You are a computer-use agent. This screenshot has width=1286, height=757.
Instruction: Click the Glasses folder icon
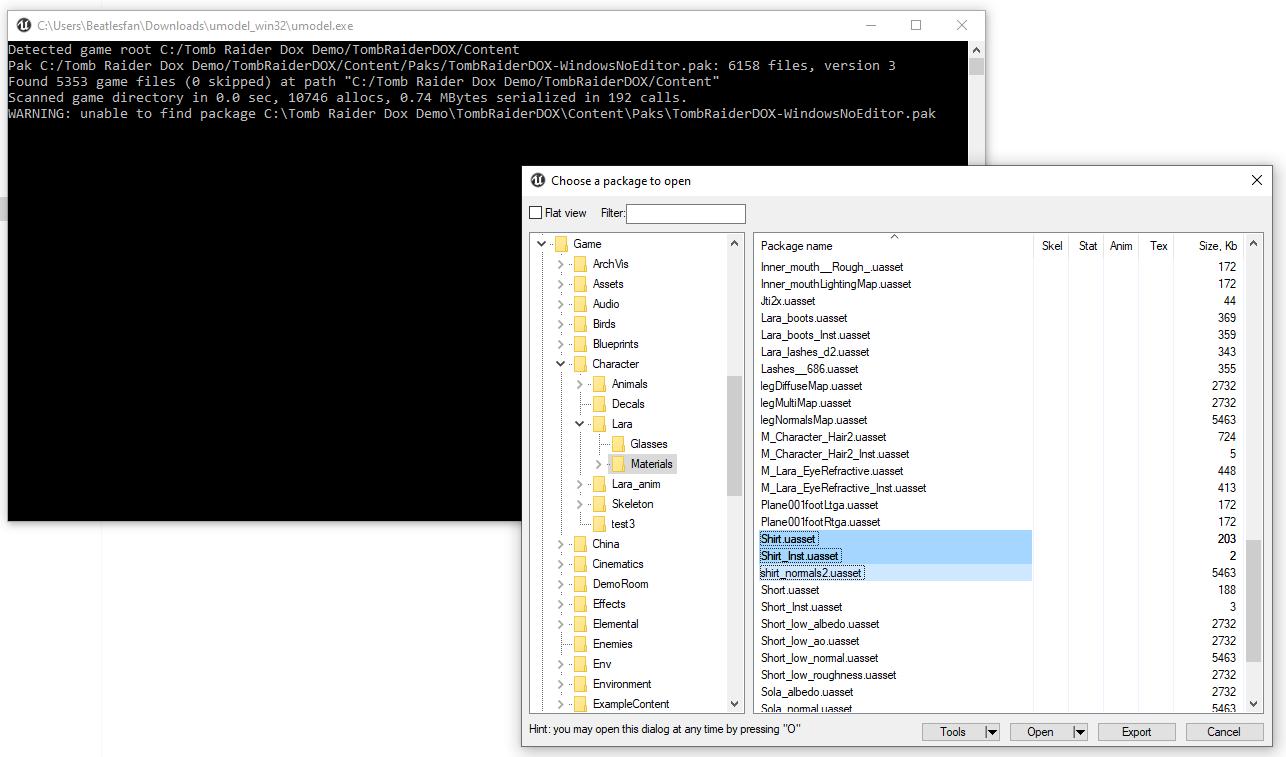[x=618, y=444]
